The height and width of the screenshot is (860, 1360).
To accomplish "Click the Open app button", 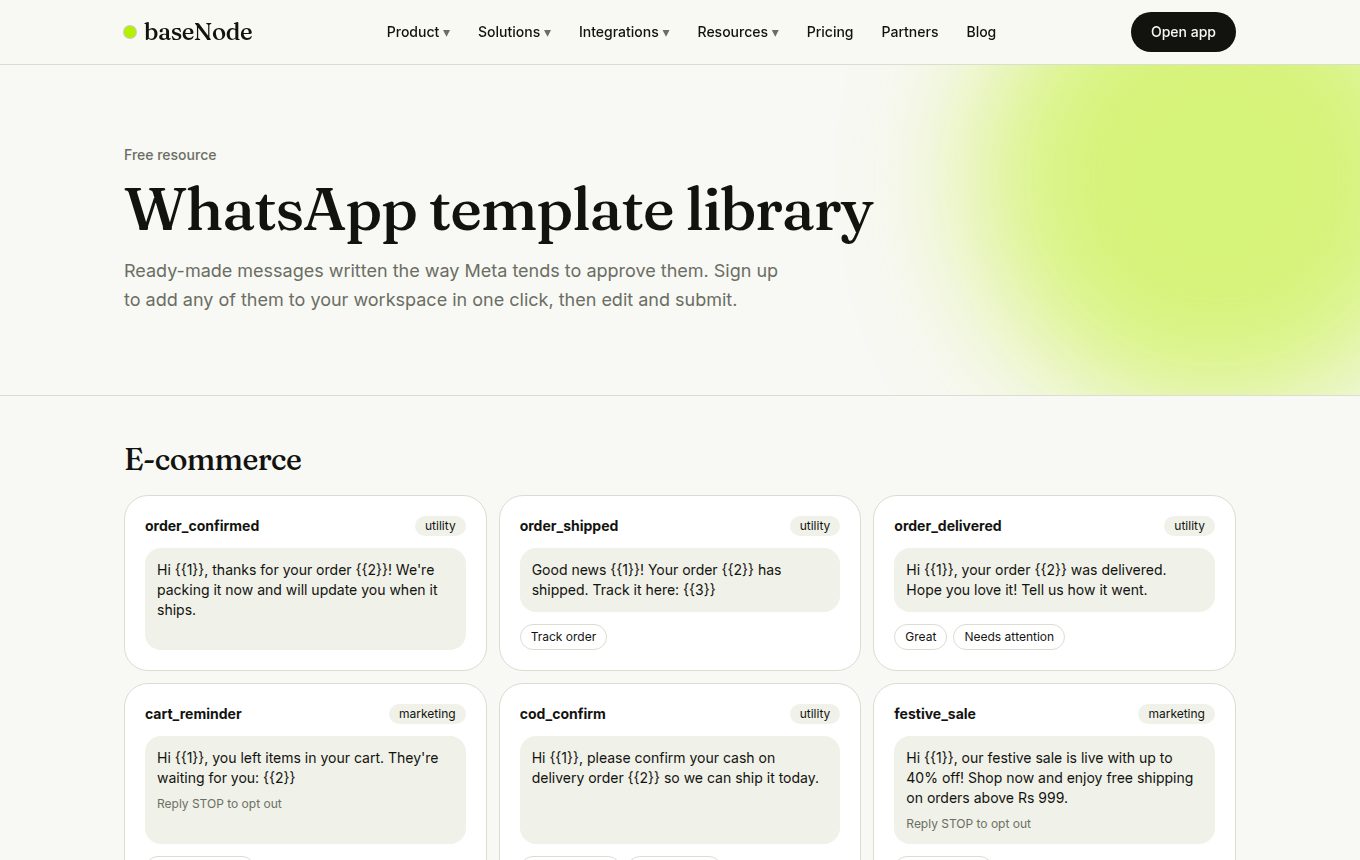I will coord(1183,32).
